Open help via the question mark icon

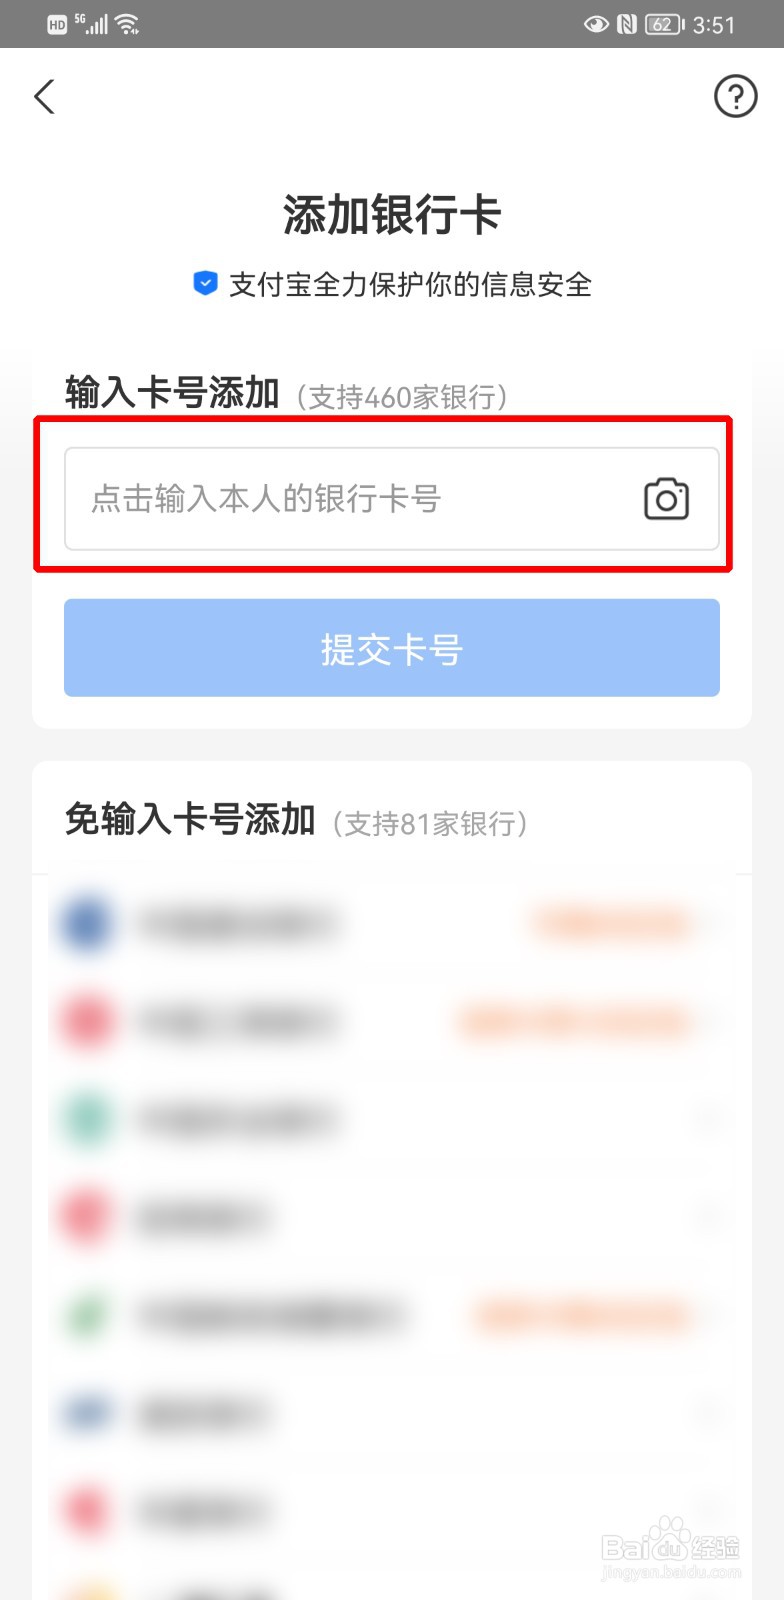click(735, 97)
